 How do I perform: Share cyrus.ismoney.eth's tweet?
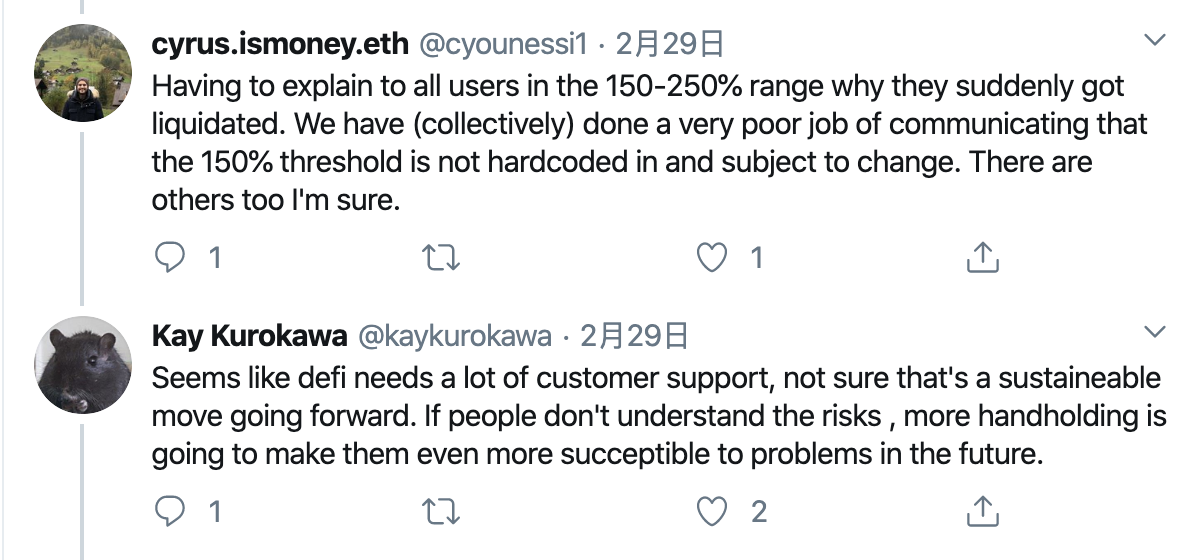point(982,258)
